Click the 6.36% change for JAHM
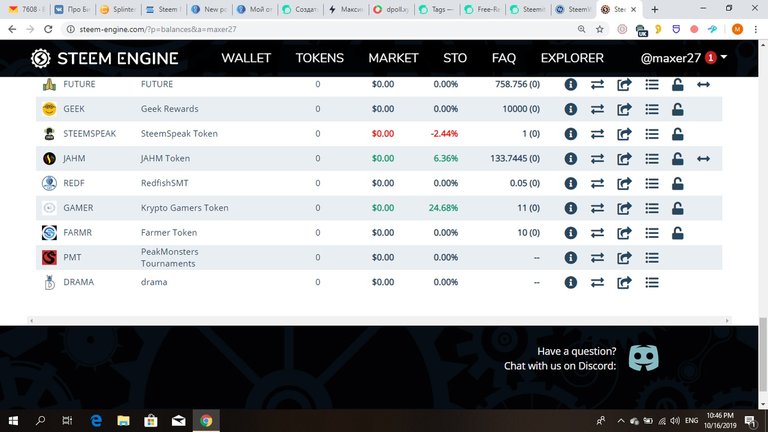The image size is (768, 432). 445,158
